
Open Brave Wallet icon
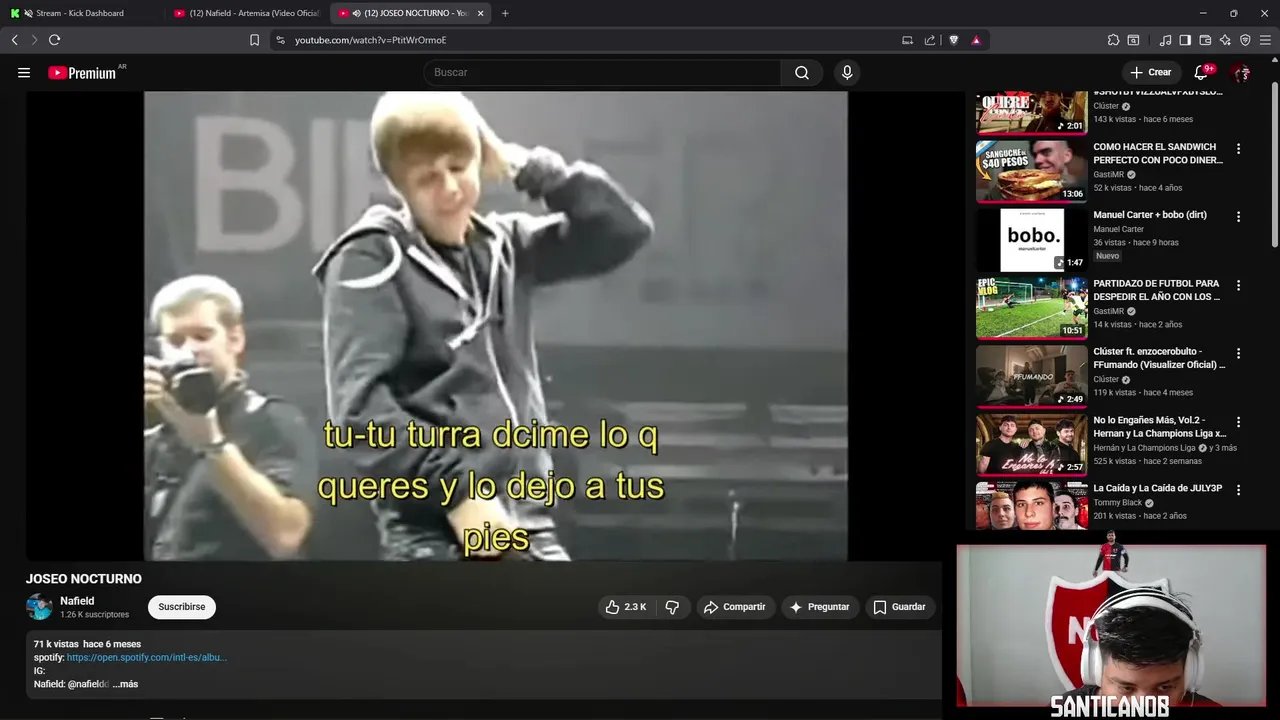[1205, 40]
